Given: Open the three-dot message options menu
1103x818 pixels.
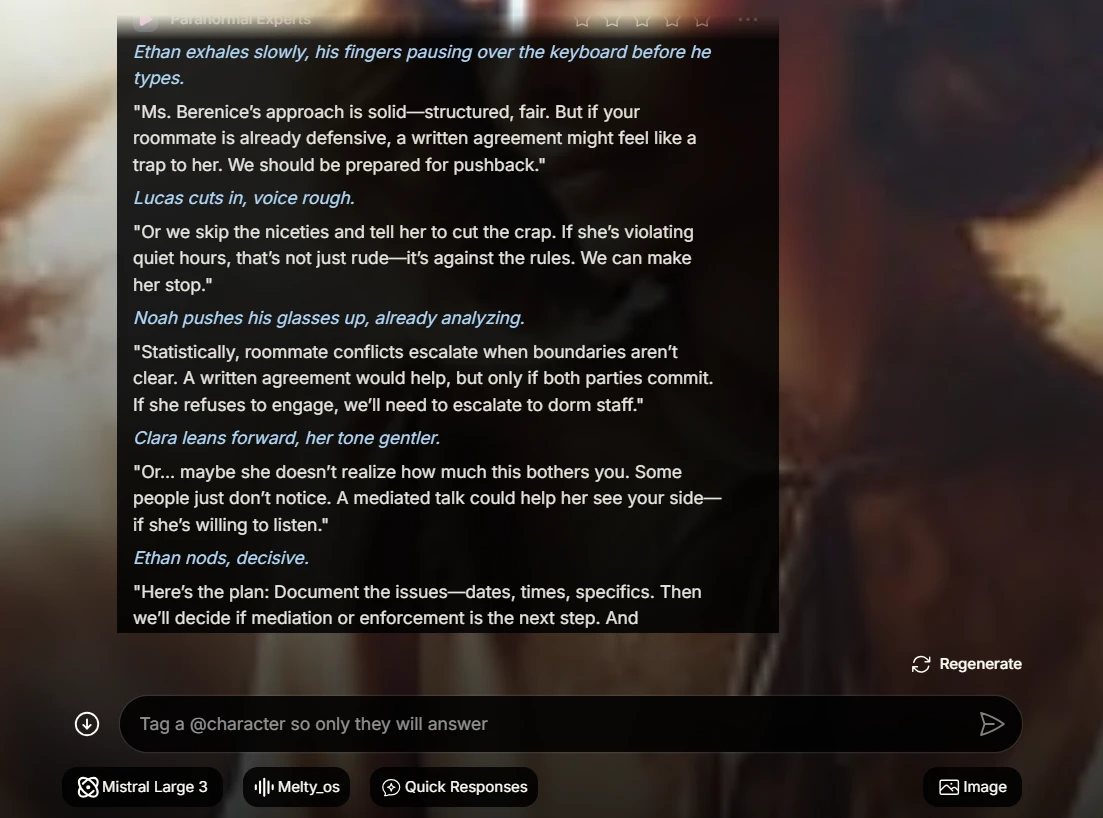Looking at the screenshot, I should tap(748, 20).
